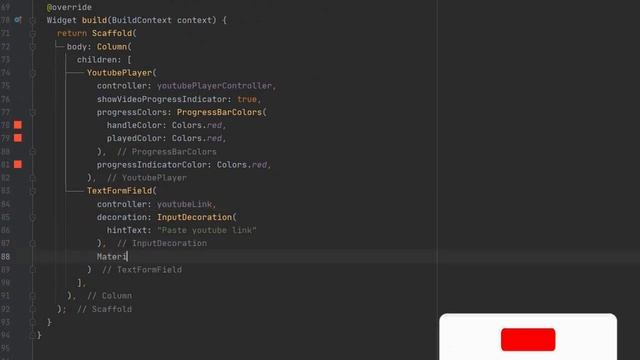
Task: Click fold end marker at // InputDecoration line
Action: click(x=33, y=243)
